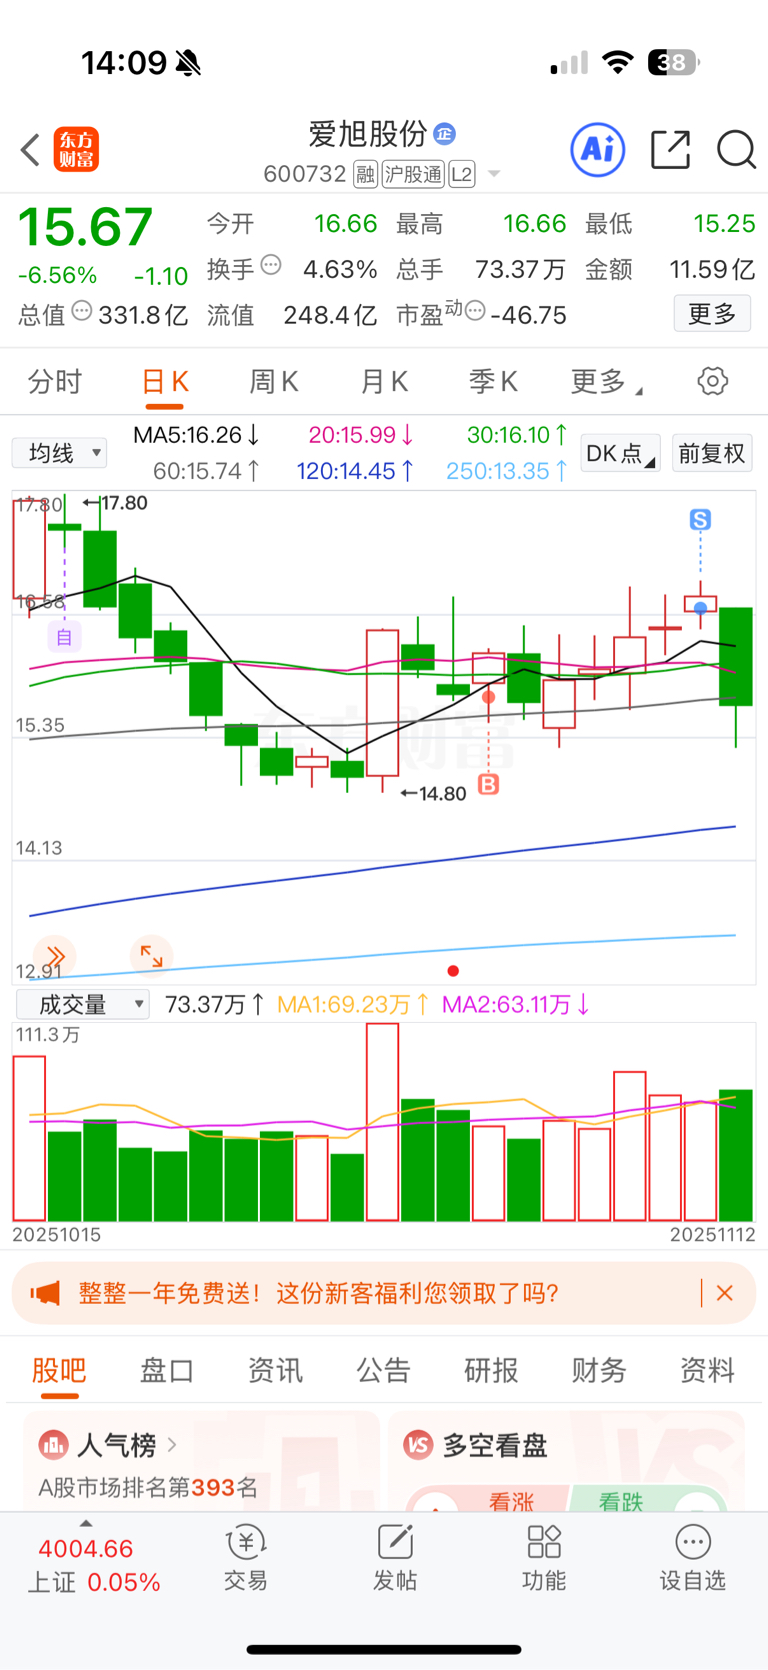Open the 功能 features button

click(x=544, y=1557)
